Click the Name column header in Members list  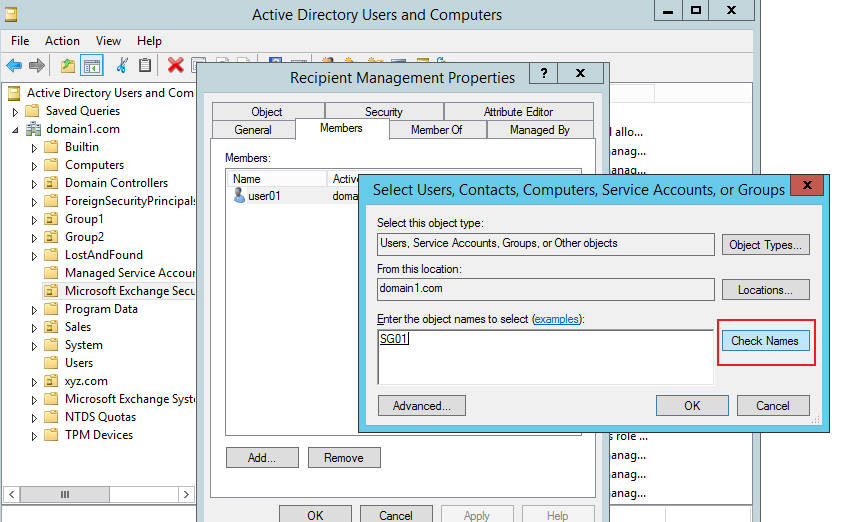click(x=276, y=179)
